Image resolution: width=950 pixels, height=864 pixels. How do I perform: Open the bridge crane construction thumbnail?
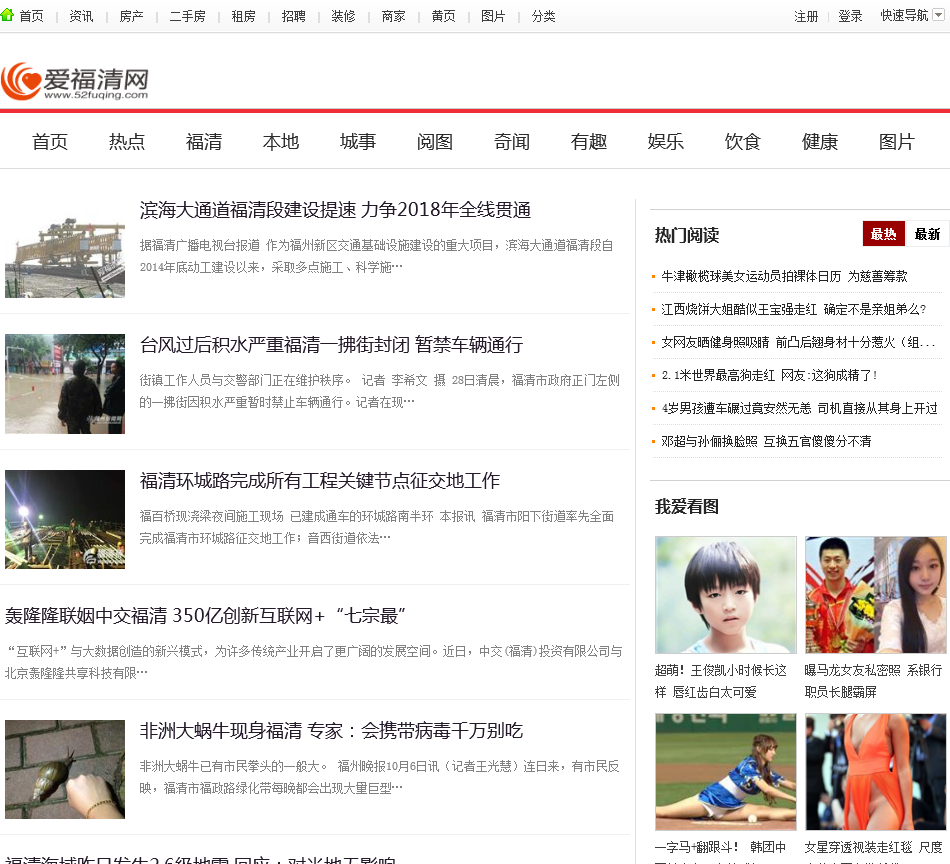pos(65,248)
